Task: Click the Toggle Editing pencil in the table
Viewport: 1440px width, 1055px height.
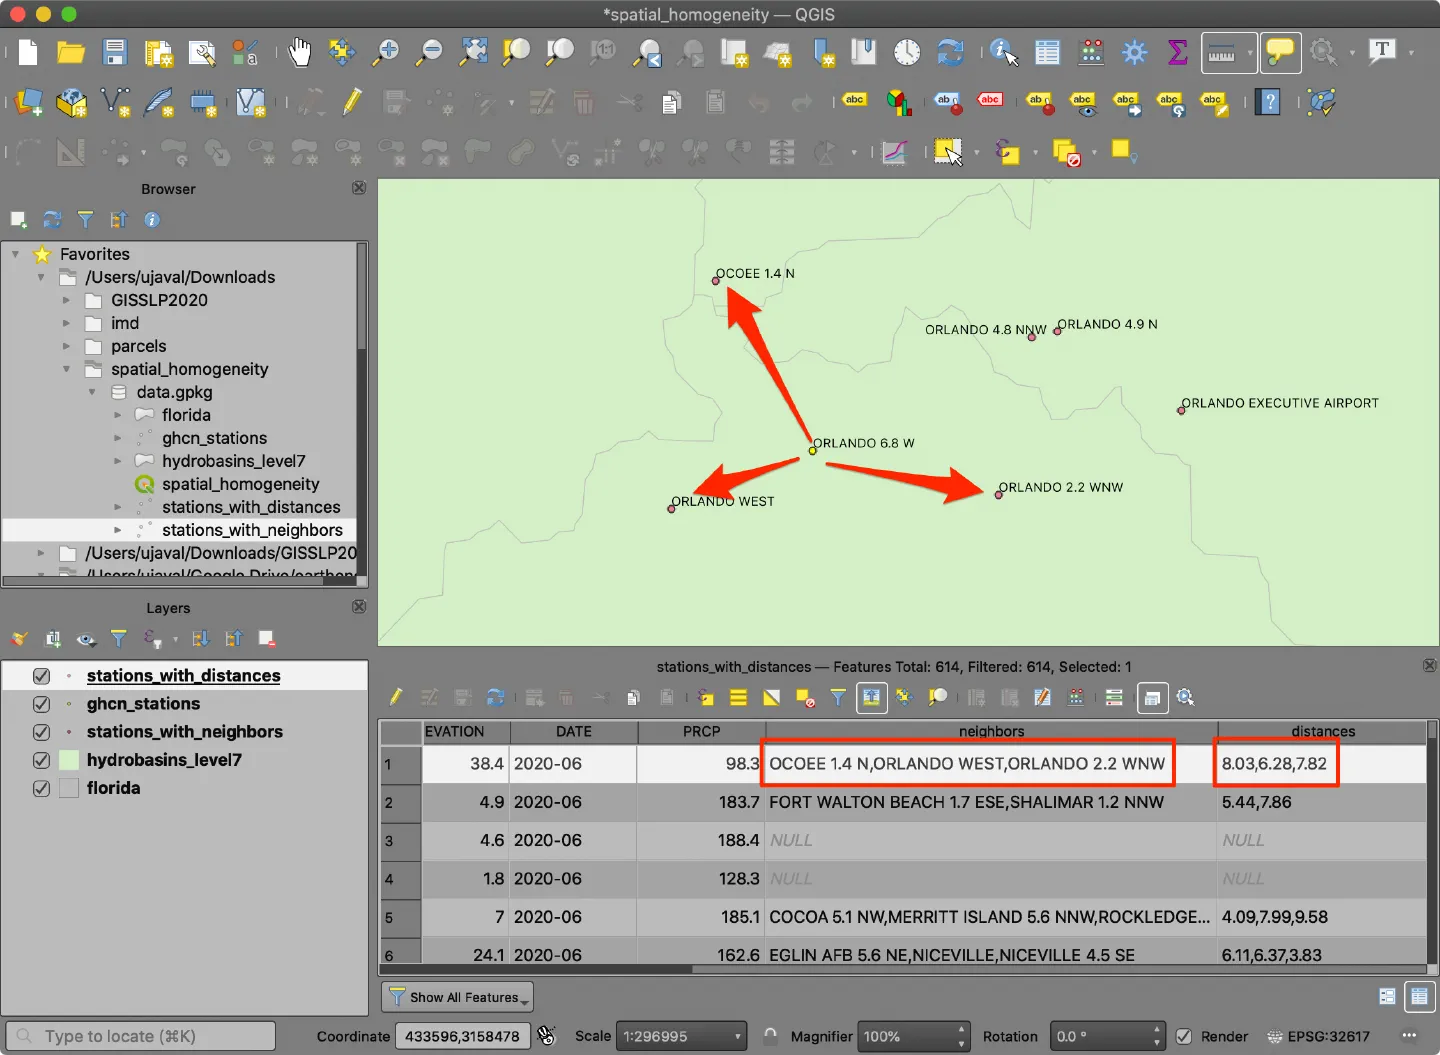Action: (x=396, y=697)
